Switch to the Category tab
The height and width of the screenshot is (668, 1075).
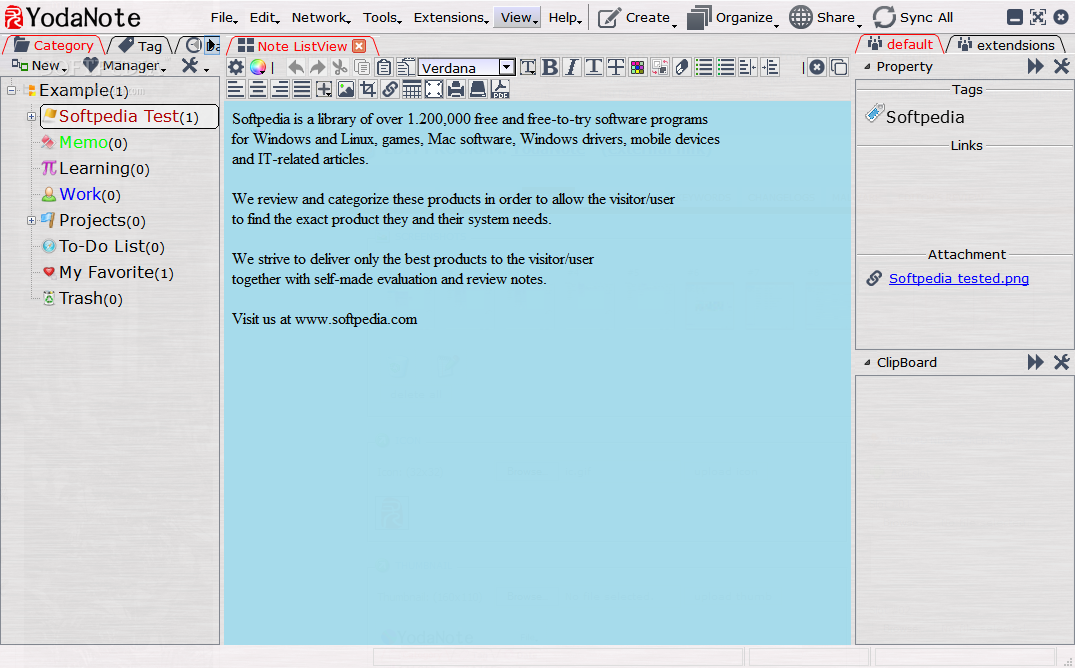pyautogui.click(x=54, y=45)
